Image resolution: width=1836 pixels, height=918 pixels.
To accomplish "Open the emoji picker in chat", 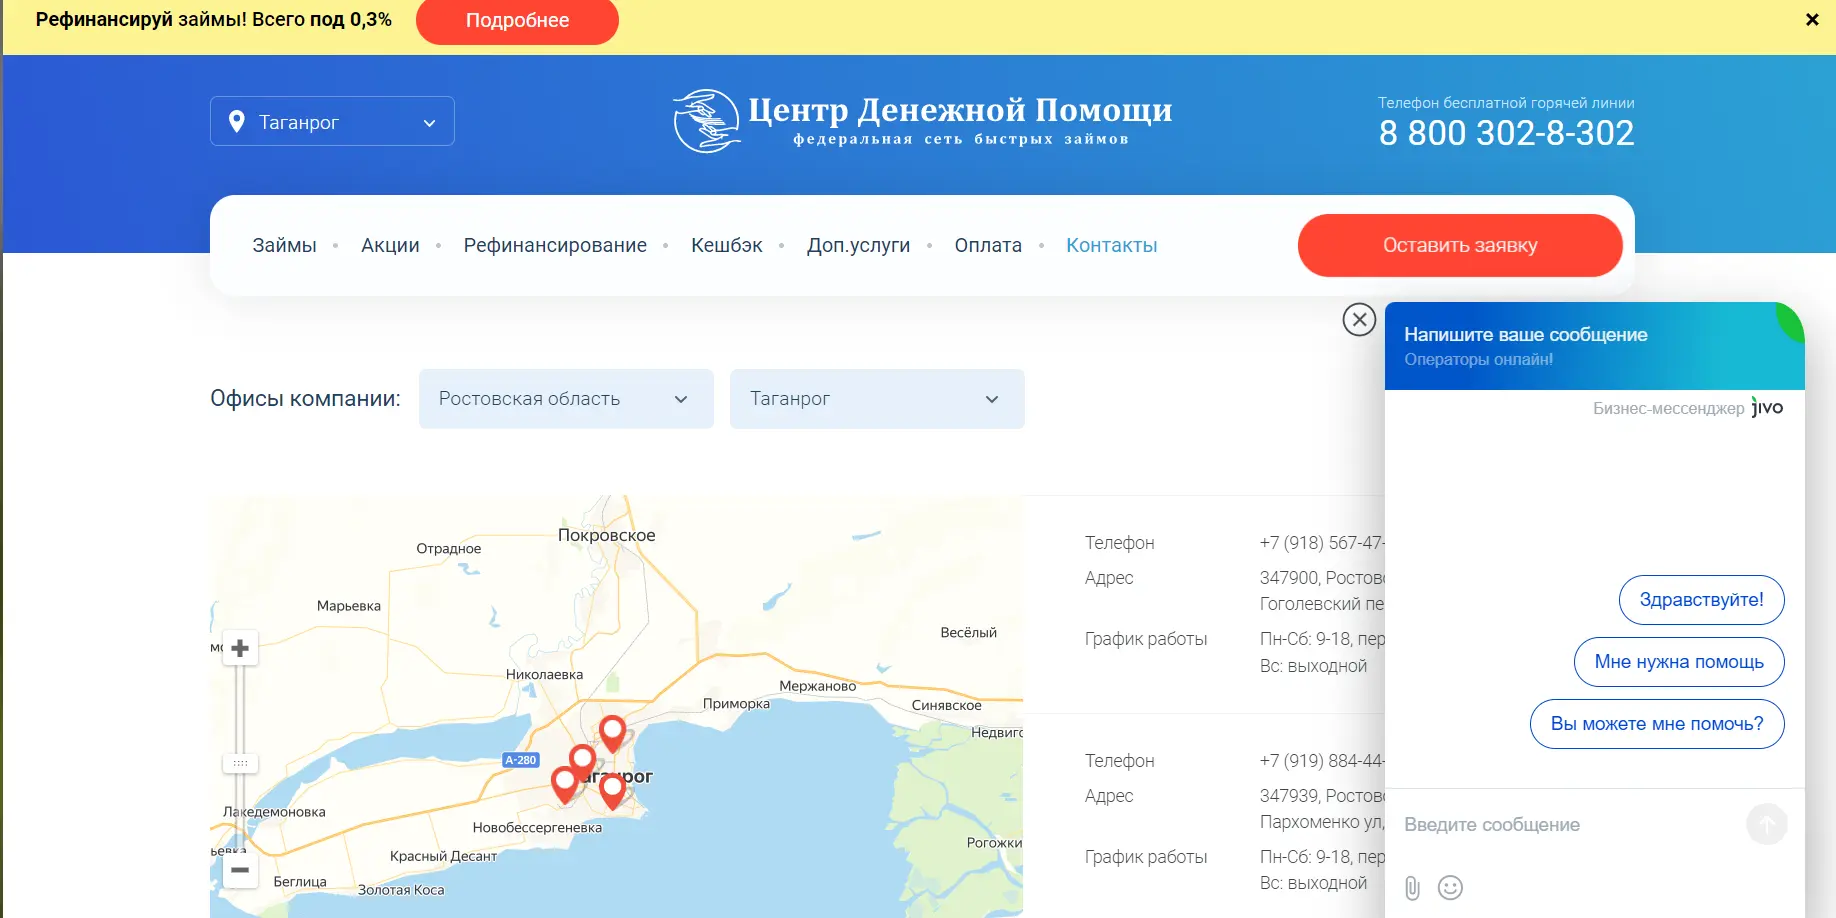I will click(x=1450, y=887).
